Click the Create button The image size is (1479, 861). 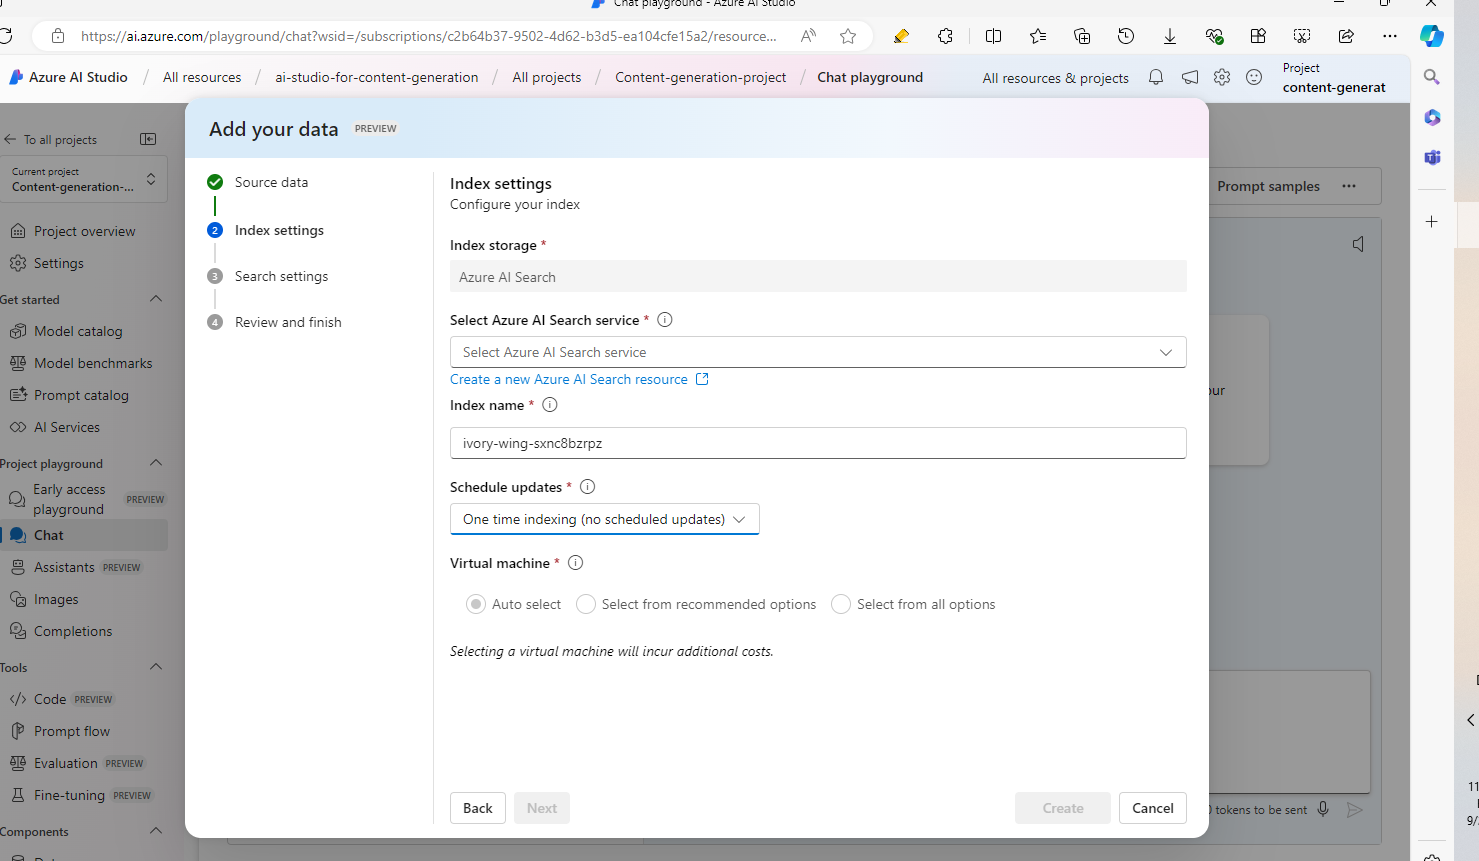pyautogui.click(x=1063, y=808)
